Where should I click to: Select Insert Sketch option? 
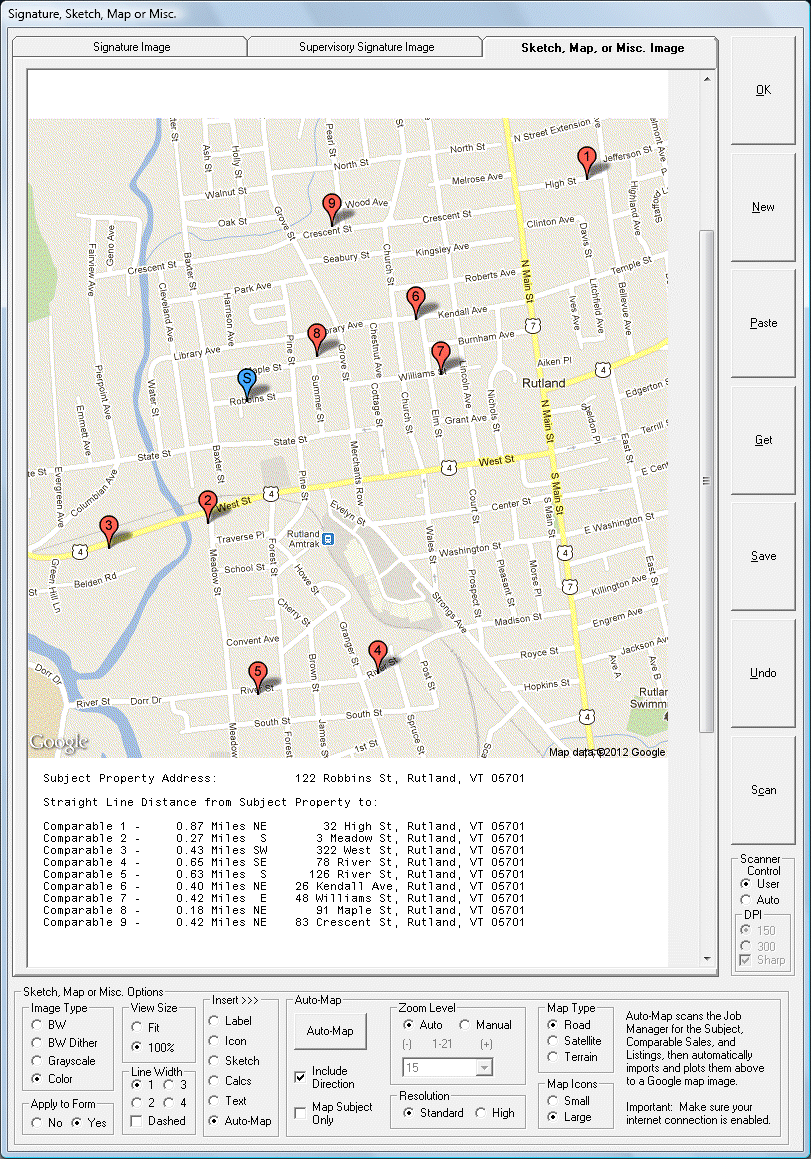point(234,1061)
